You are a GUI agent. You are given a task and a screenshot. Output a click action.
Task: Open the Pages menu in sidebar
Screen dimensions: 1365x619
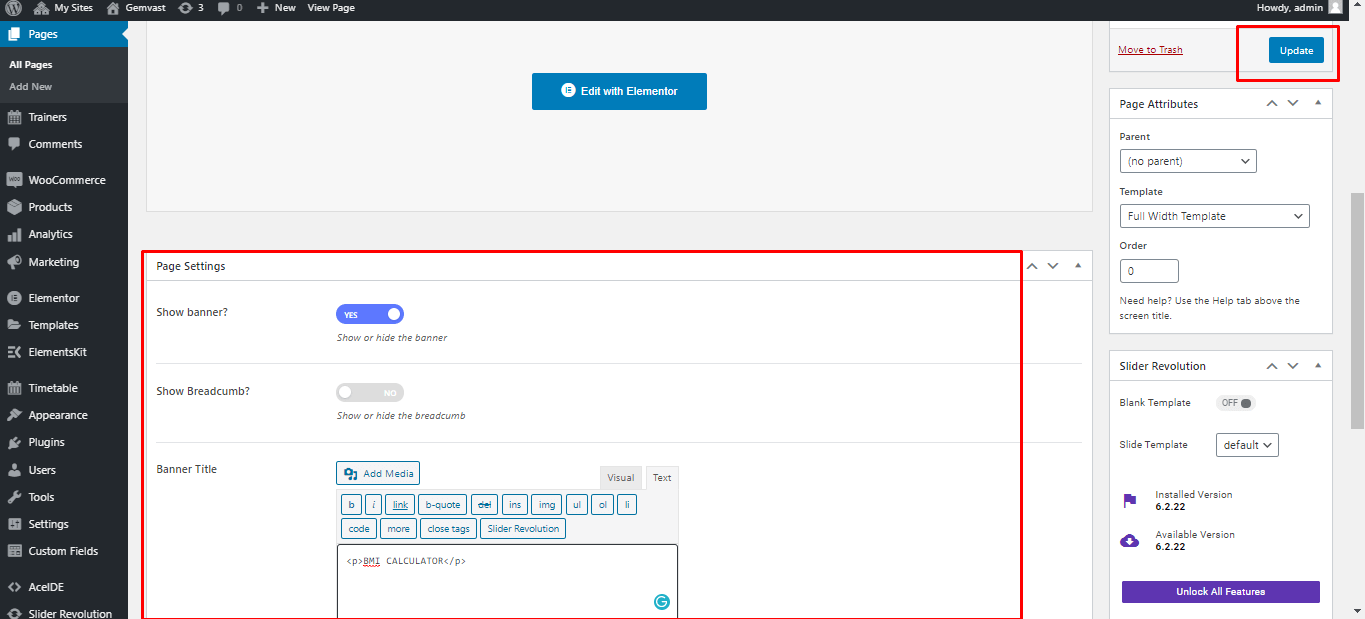coord(64,34)
